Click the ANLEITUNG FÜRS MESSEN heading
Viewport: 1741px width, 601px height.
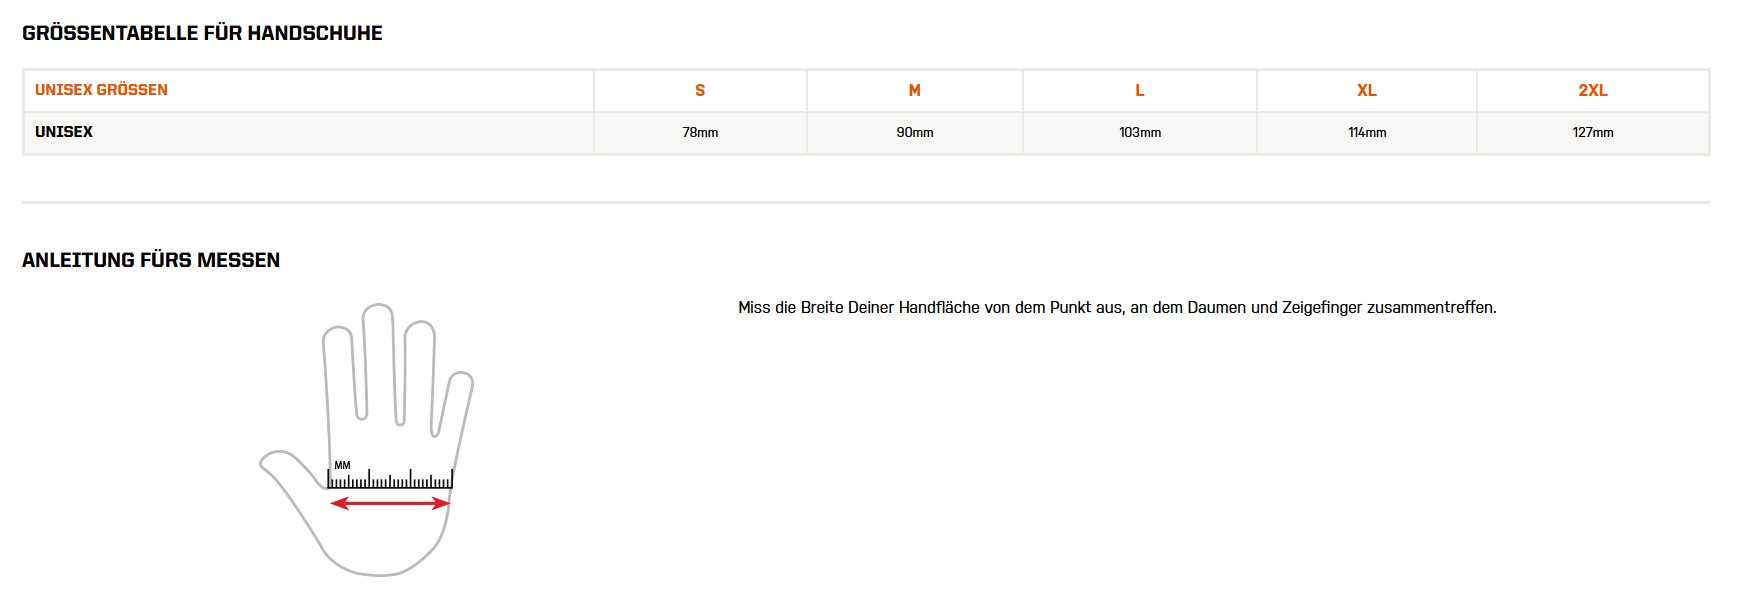[x=151, y=260]
